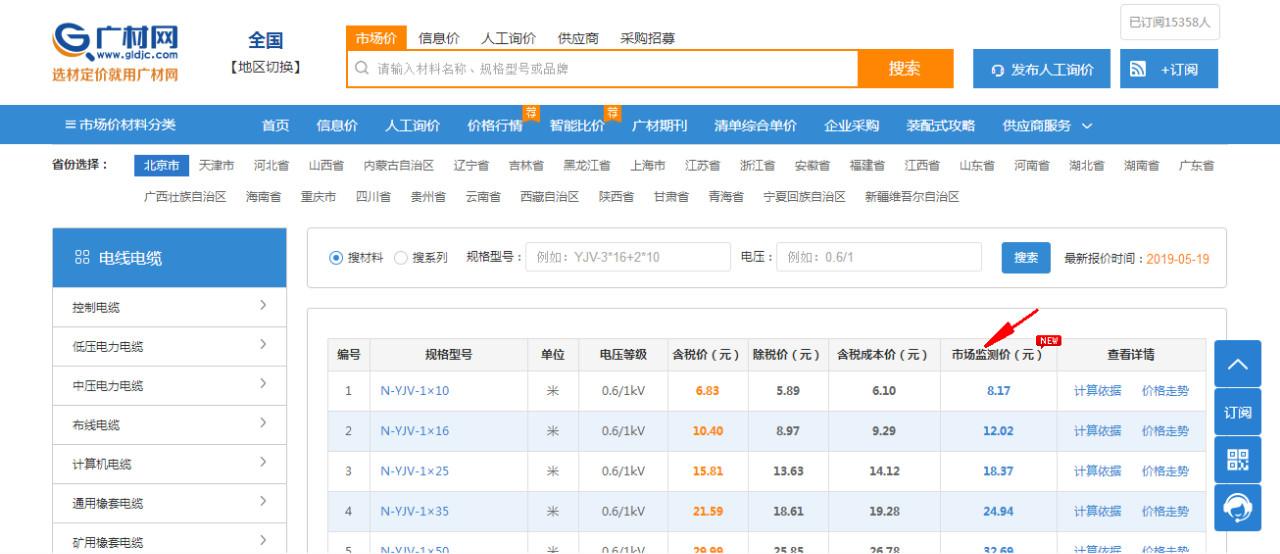The width and height of the screenshot is (1280, 554).
Task: Open 计算依据 for N-YJV-1×16
Action: click(x=1097, y=431)
